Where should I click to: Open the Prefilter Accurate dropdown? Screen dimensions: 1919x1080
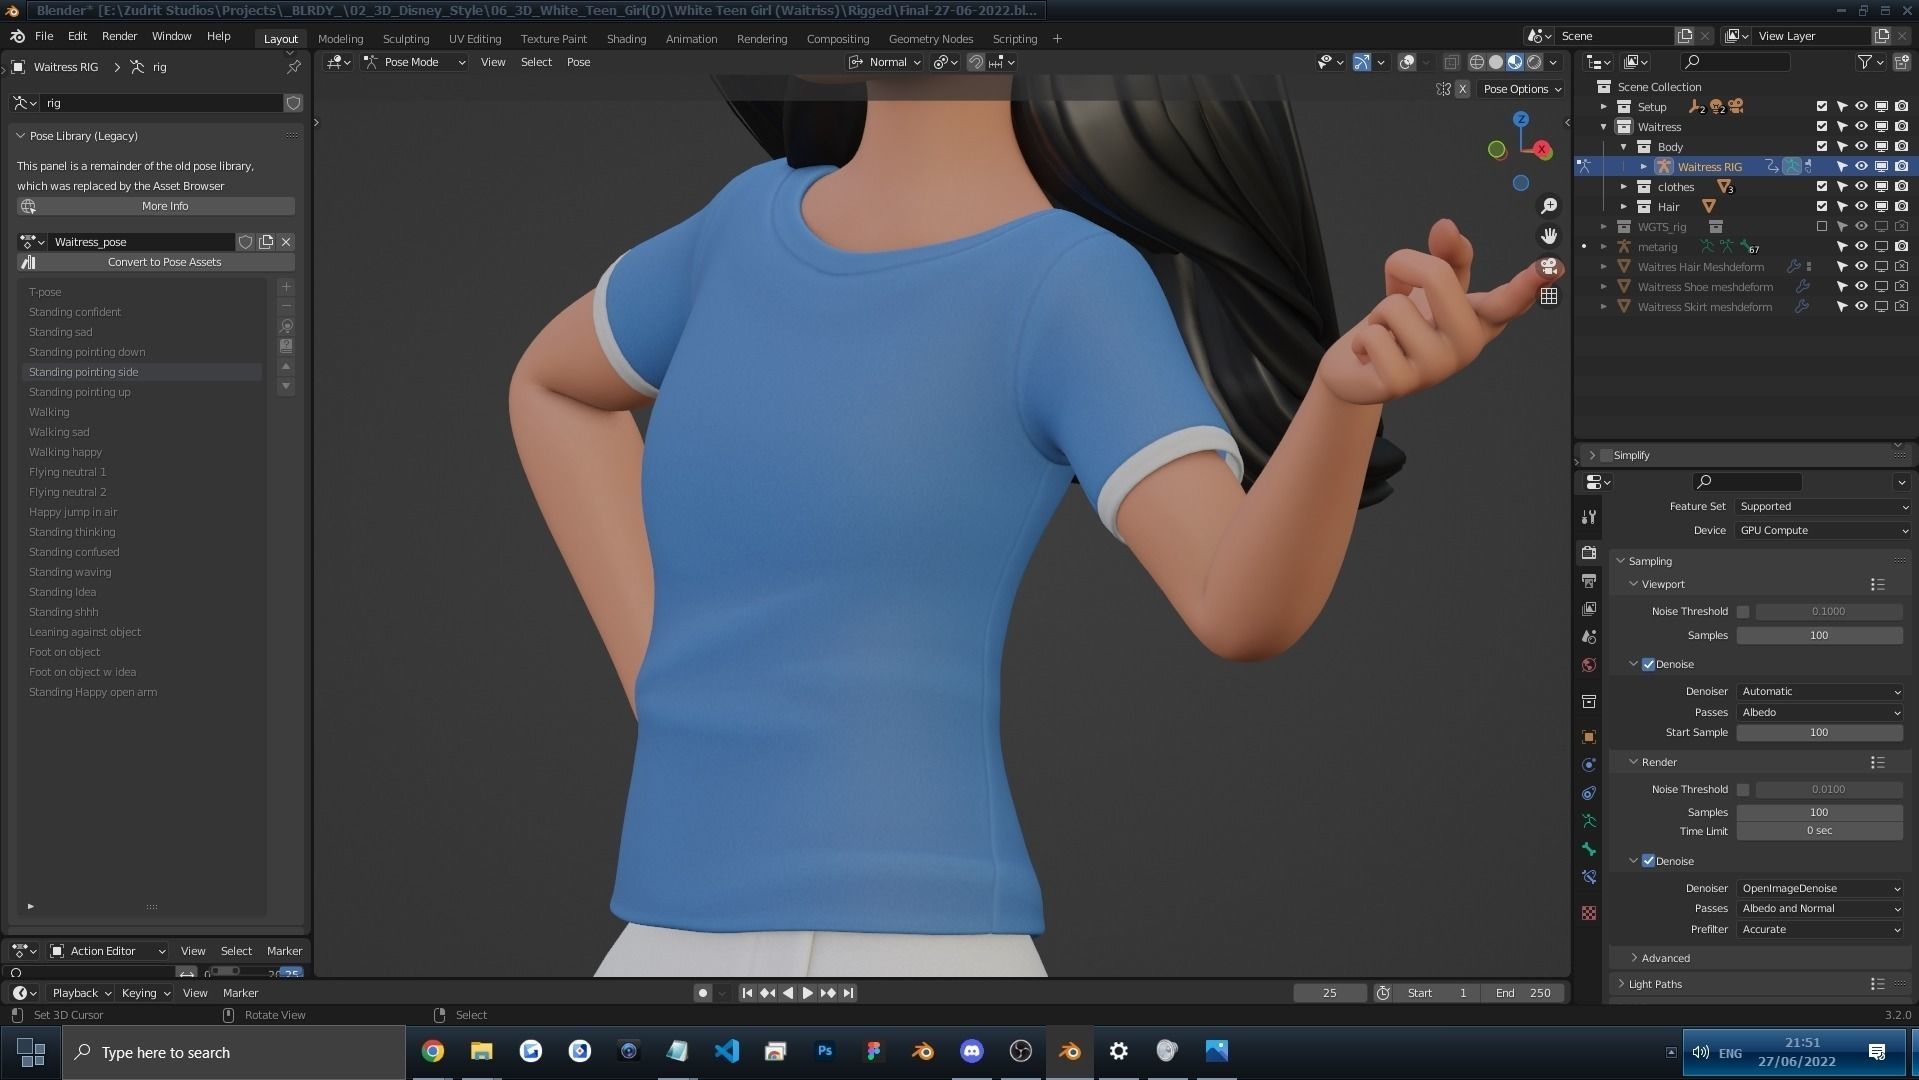1820,929
